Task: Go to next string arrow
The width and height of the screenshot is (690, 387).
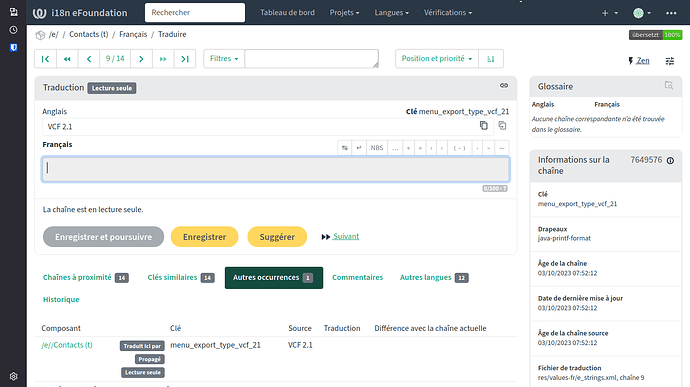Action: 141,59
